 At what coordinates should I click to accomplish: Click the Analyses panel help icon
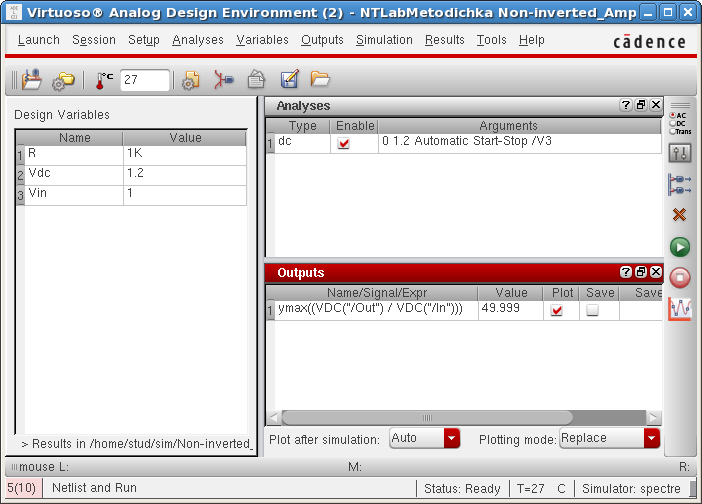625,105
